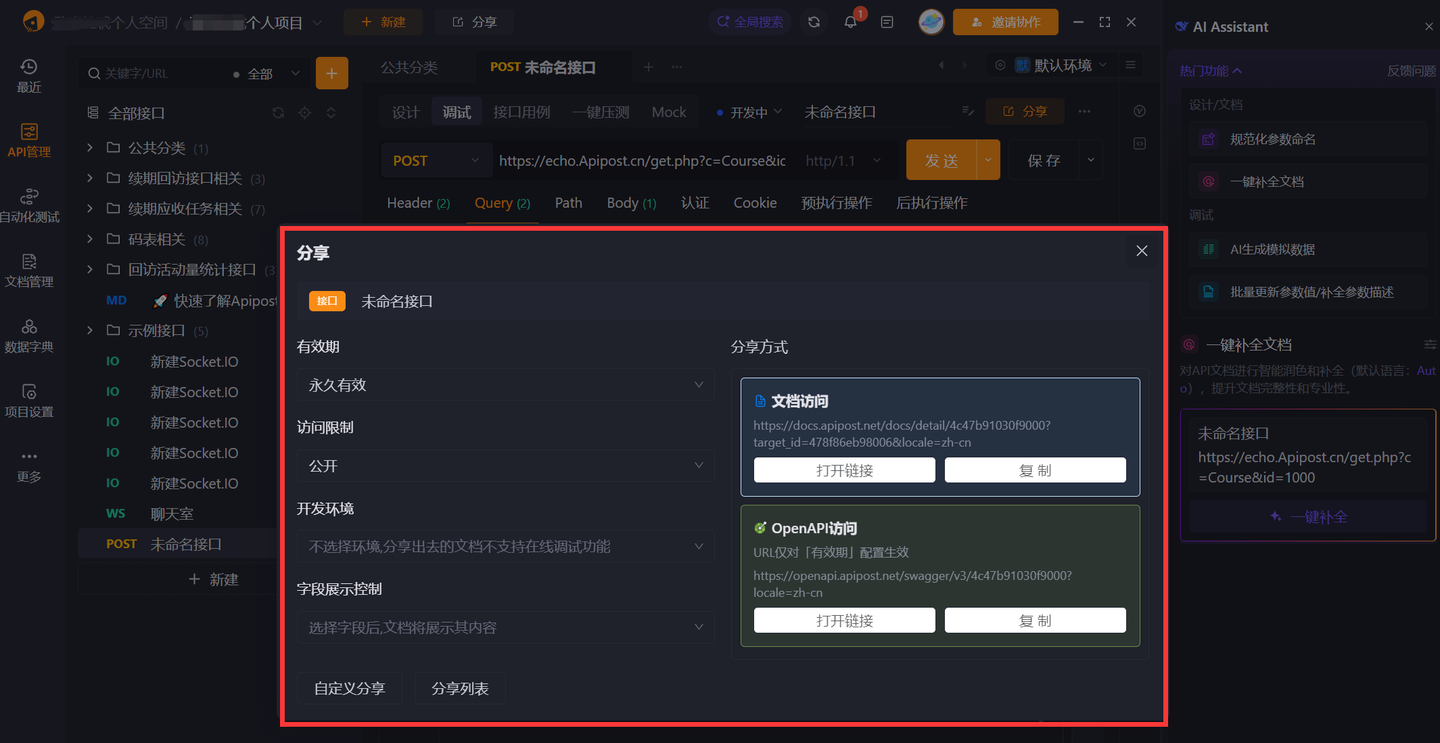
Task: Open the 开发环境 selection dropdown
Action: coord(505,547)
